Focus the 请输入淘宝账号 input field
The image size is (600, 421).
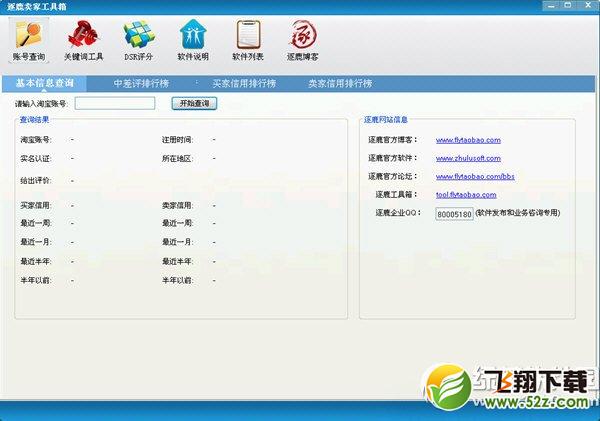pos(115,103)
